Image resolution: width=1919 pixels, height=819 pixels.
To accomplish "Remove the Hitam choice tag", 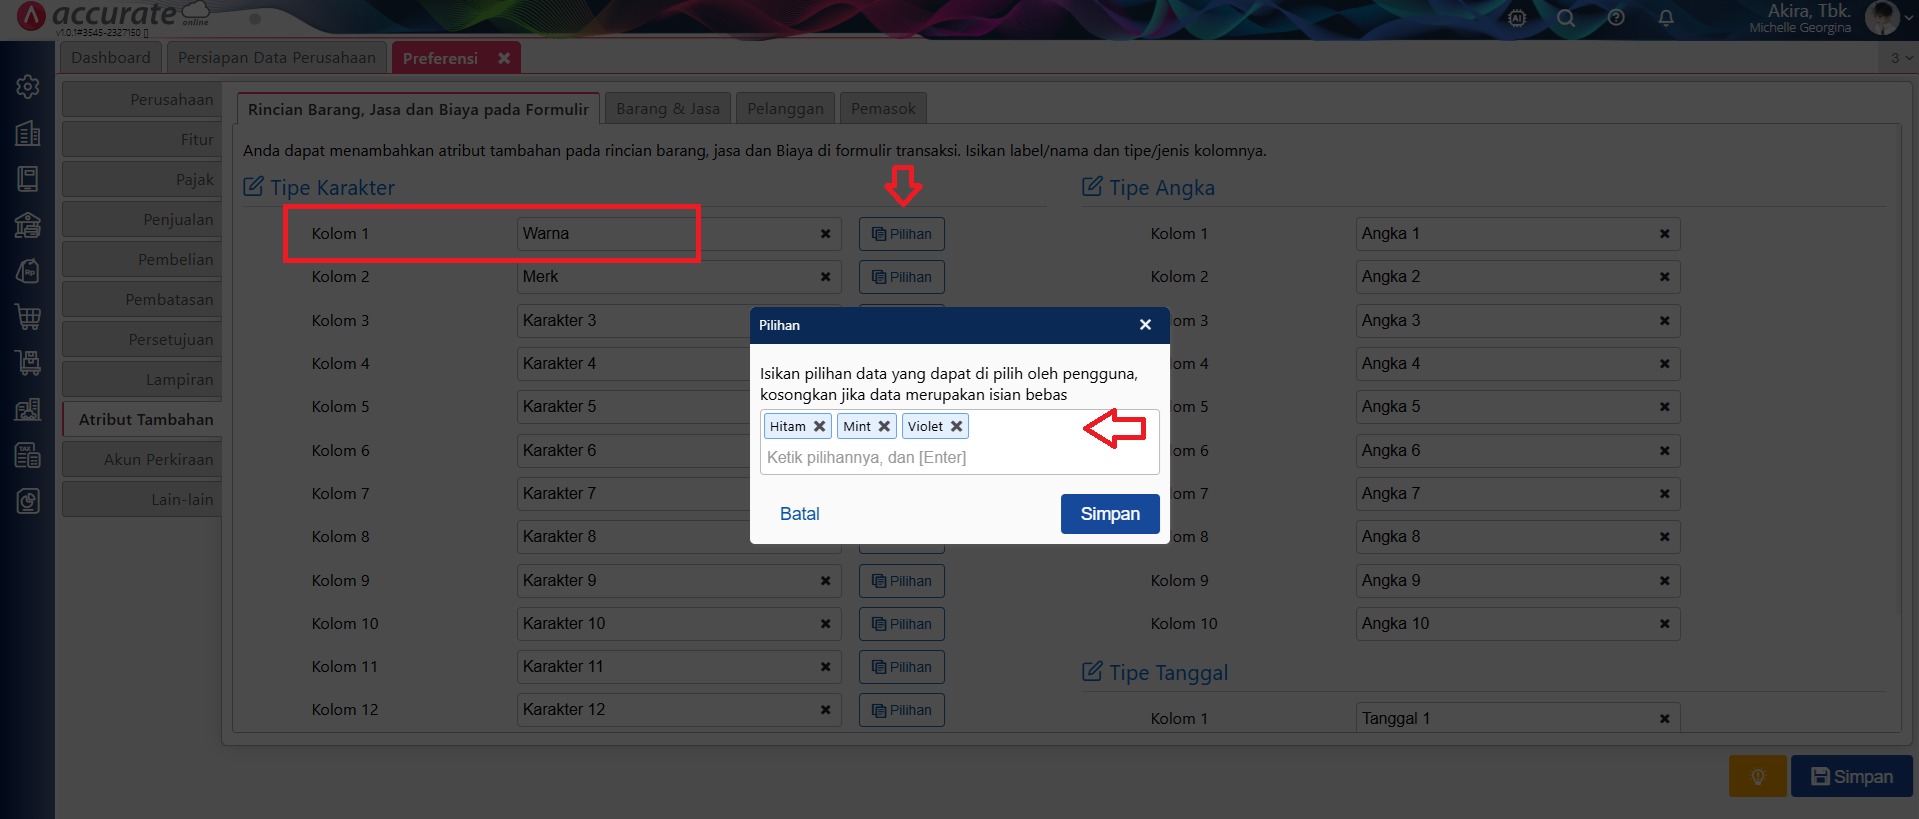I will (819, 426).
